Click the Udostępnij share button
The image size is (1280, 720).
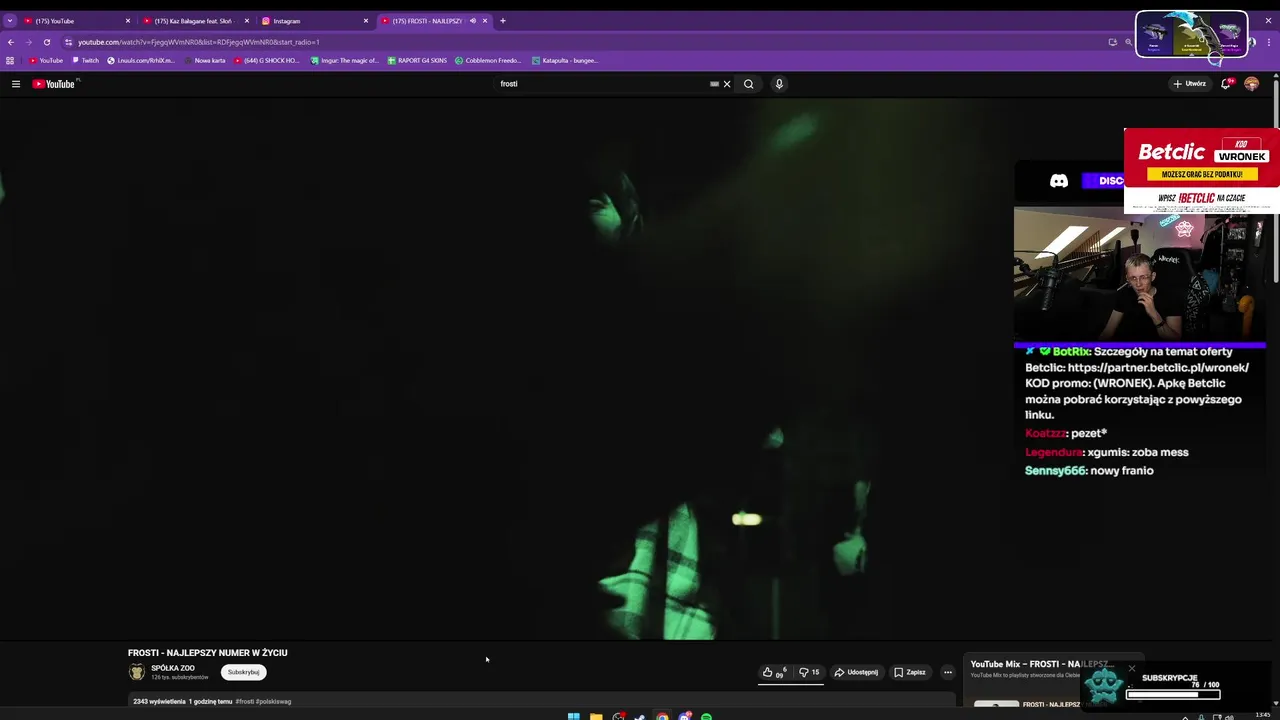click(857, 672)
